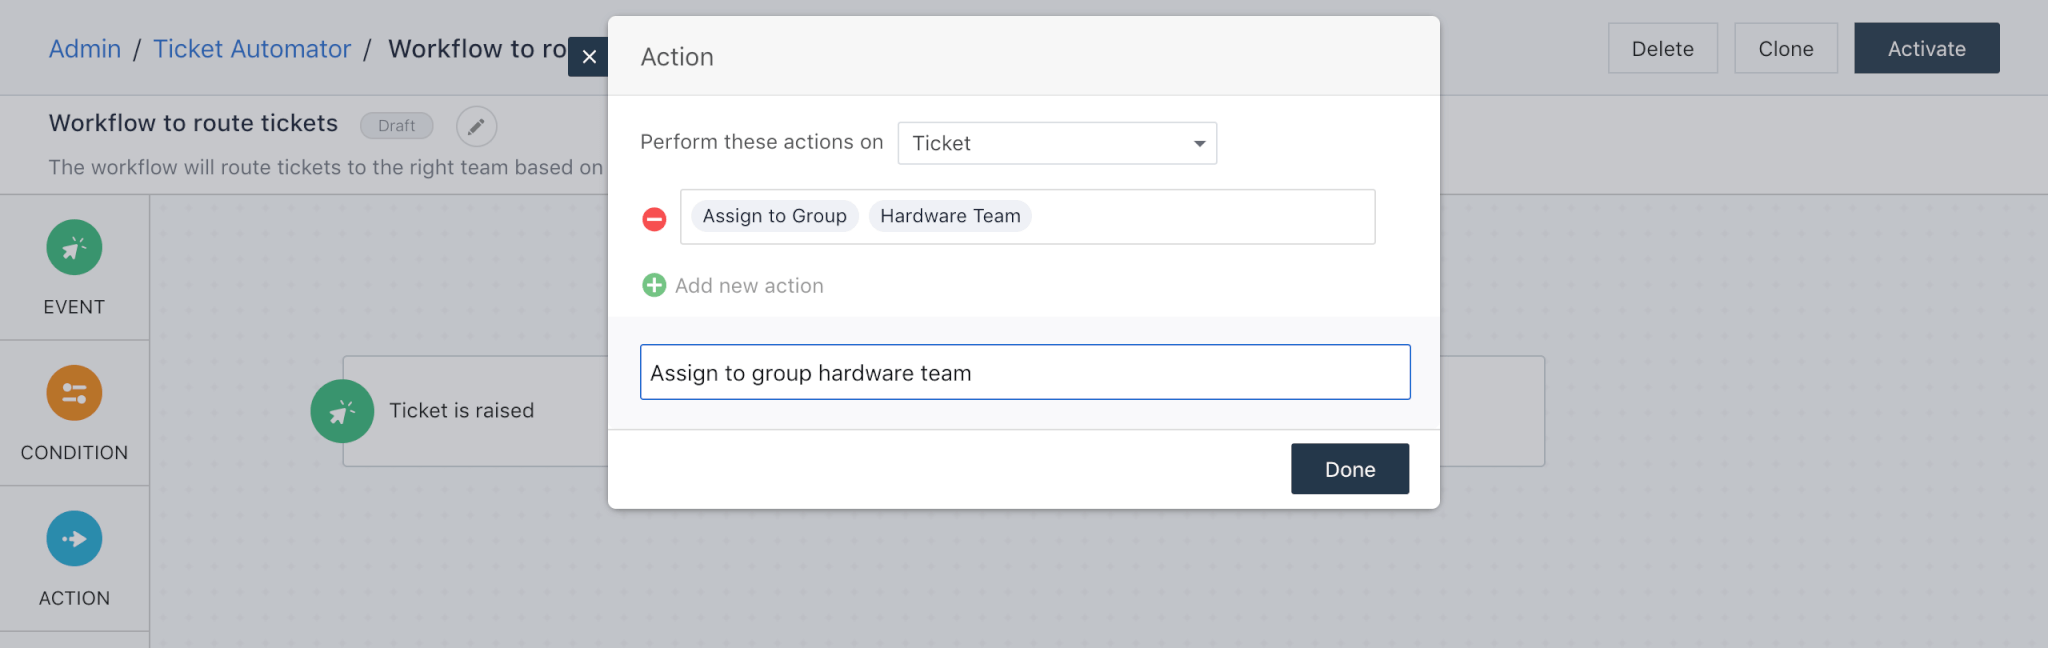
Task: Select the orange Condition icon
Action: (x=74, y=393)
